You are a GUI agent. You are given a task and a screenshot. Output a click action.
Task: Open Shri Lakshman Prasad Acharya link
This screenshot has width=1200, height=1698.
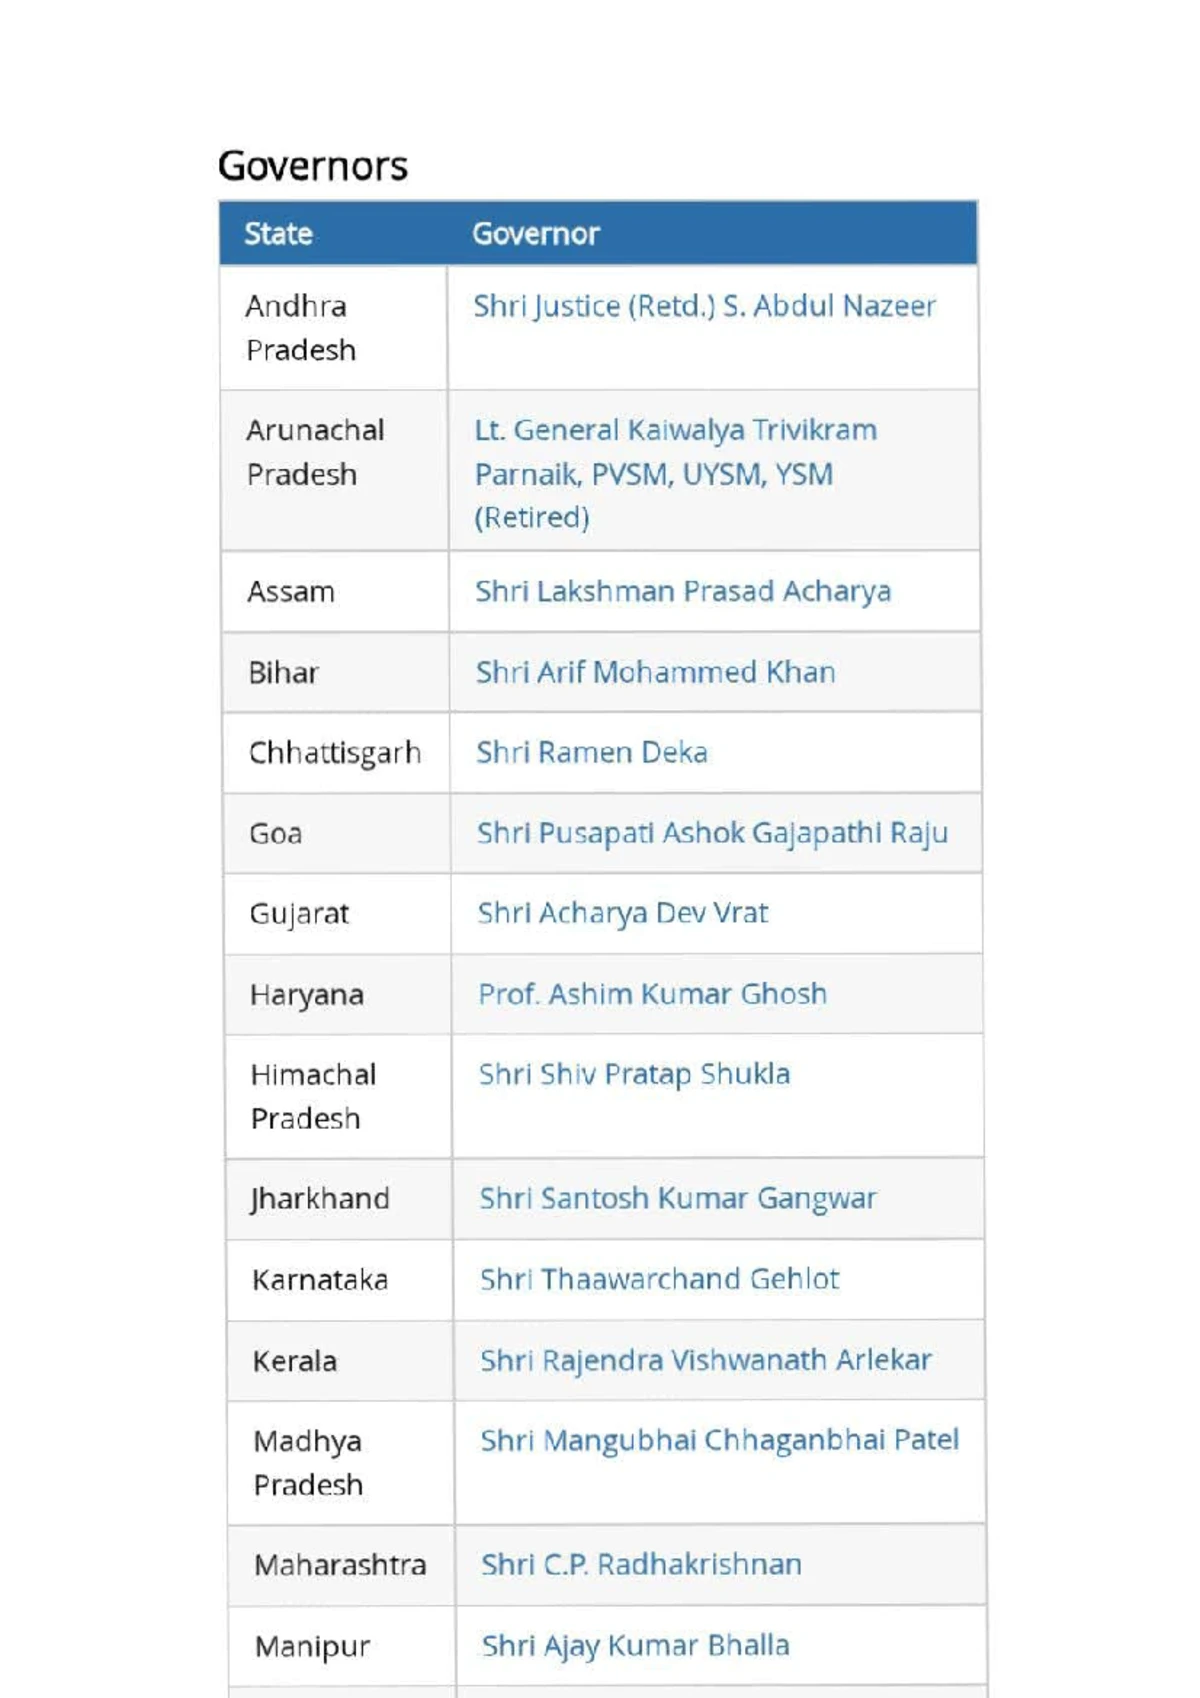[682, 591]
